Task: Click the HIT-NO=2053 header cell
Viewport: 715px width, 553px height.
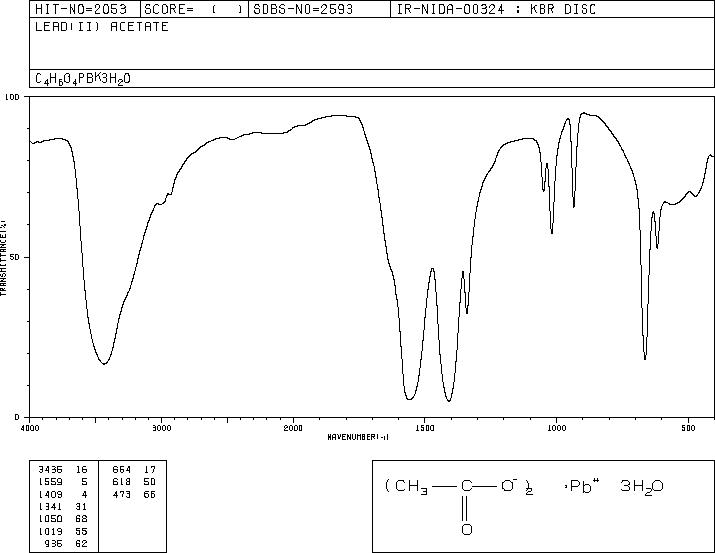Action: pyautogui.click(x=81, y=9)
